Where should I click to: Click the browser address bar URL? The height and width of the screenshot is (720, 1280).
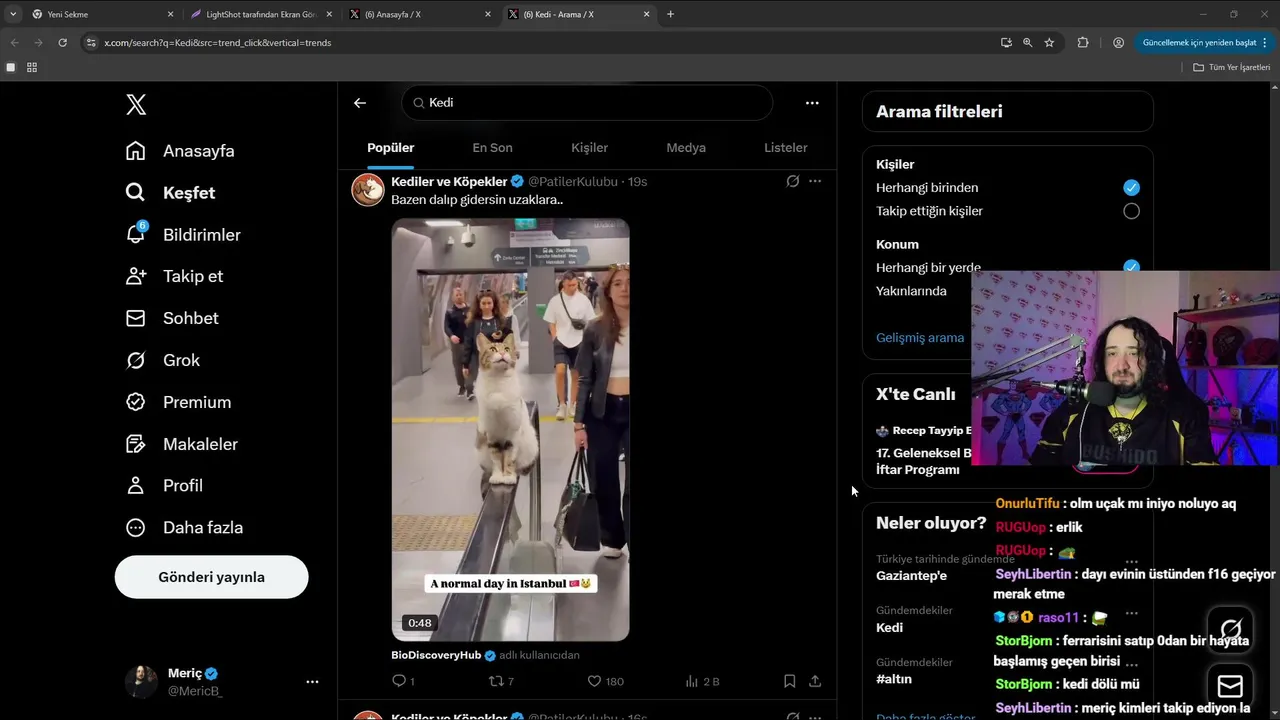217,43
